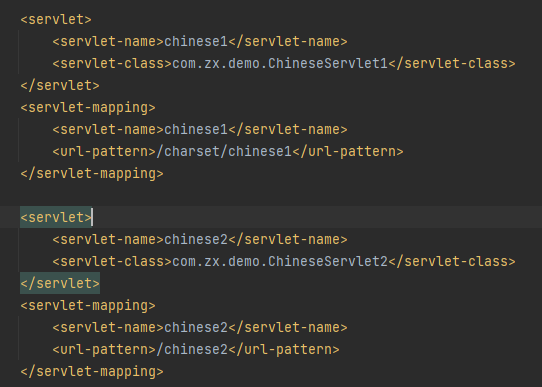Click closing </servlet-class> tag after ChineseServlet1
Image resolution: width=542 pixels, height=387 pixels.
coord(452,64)
